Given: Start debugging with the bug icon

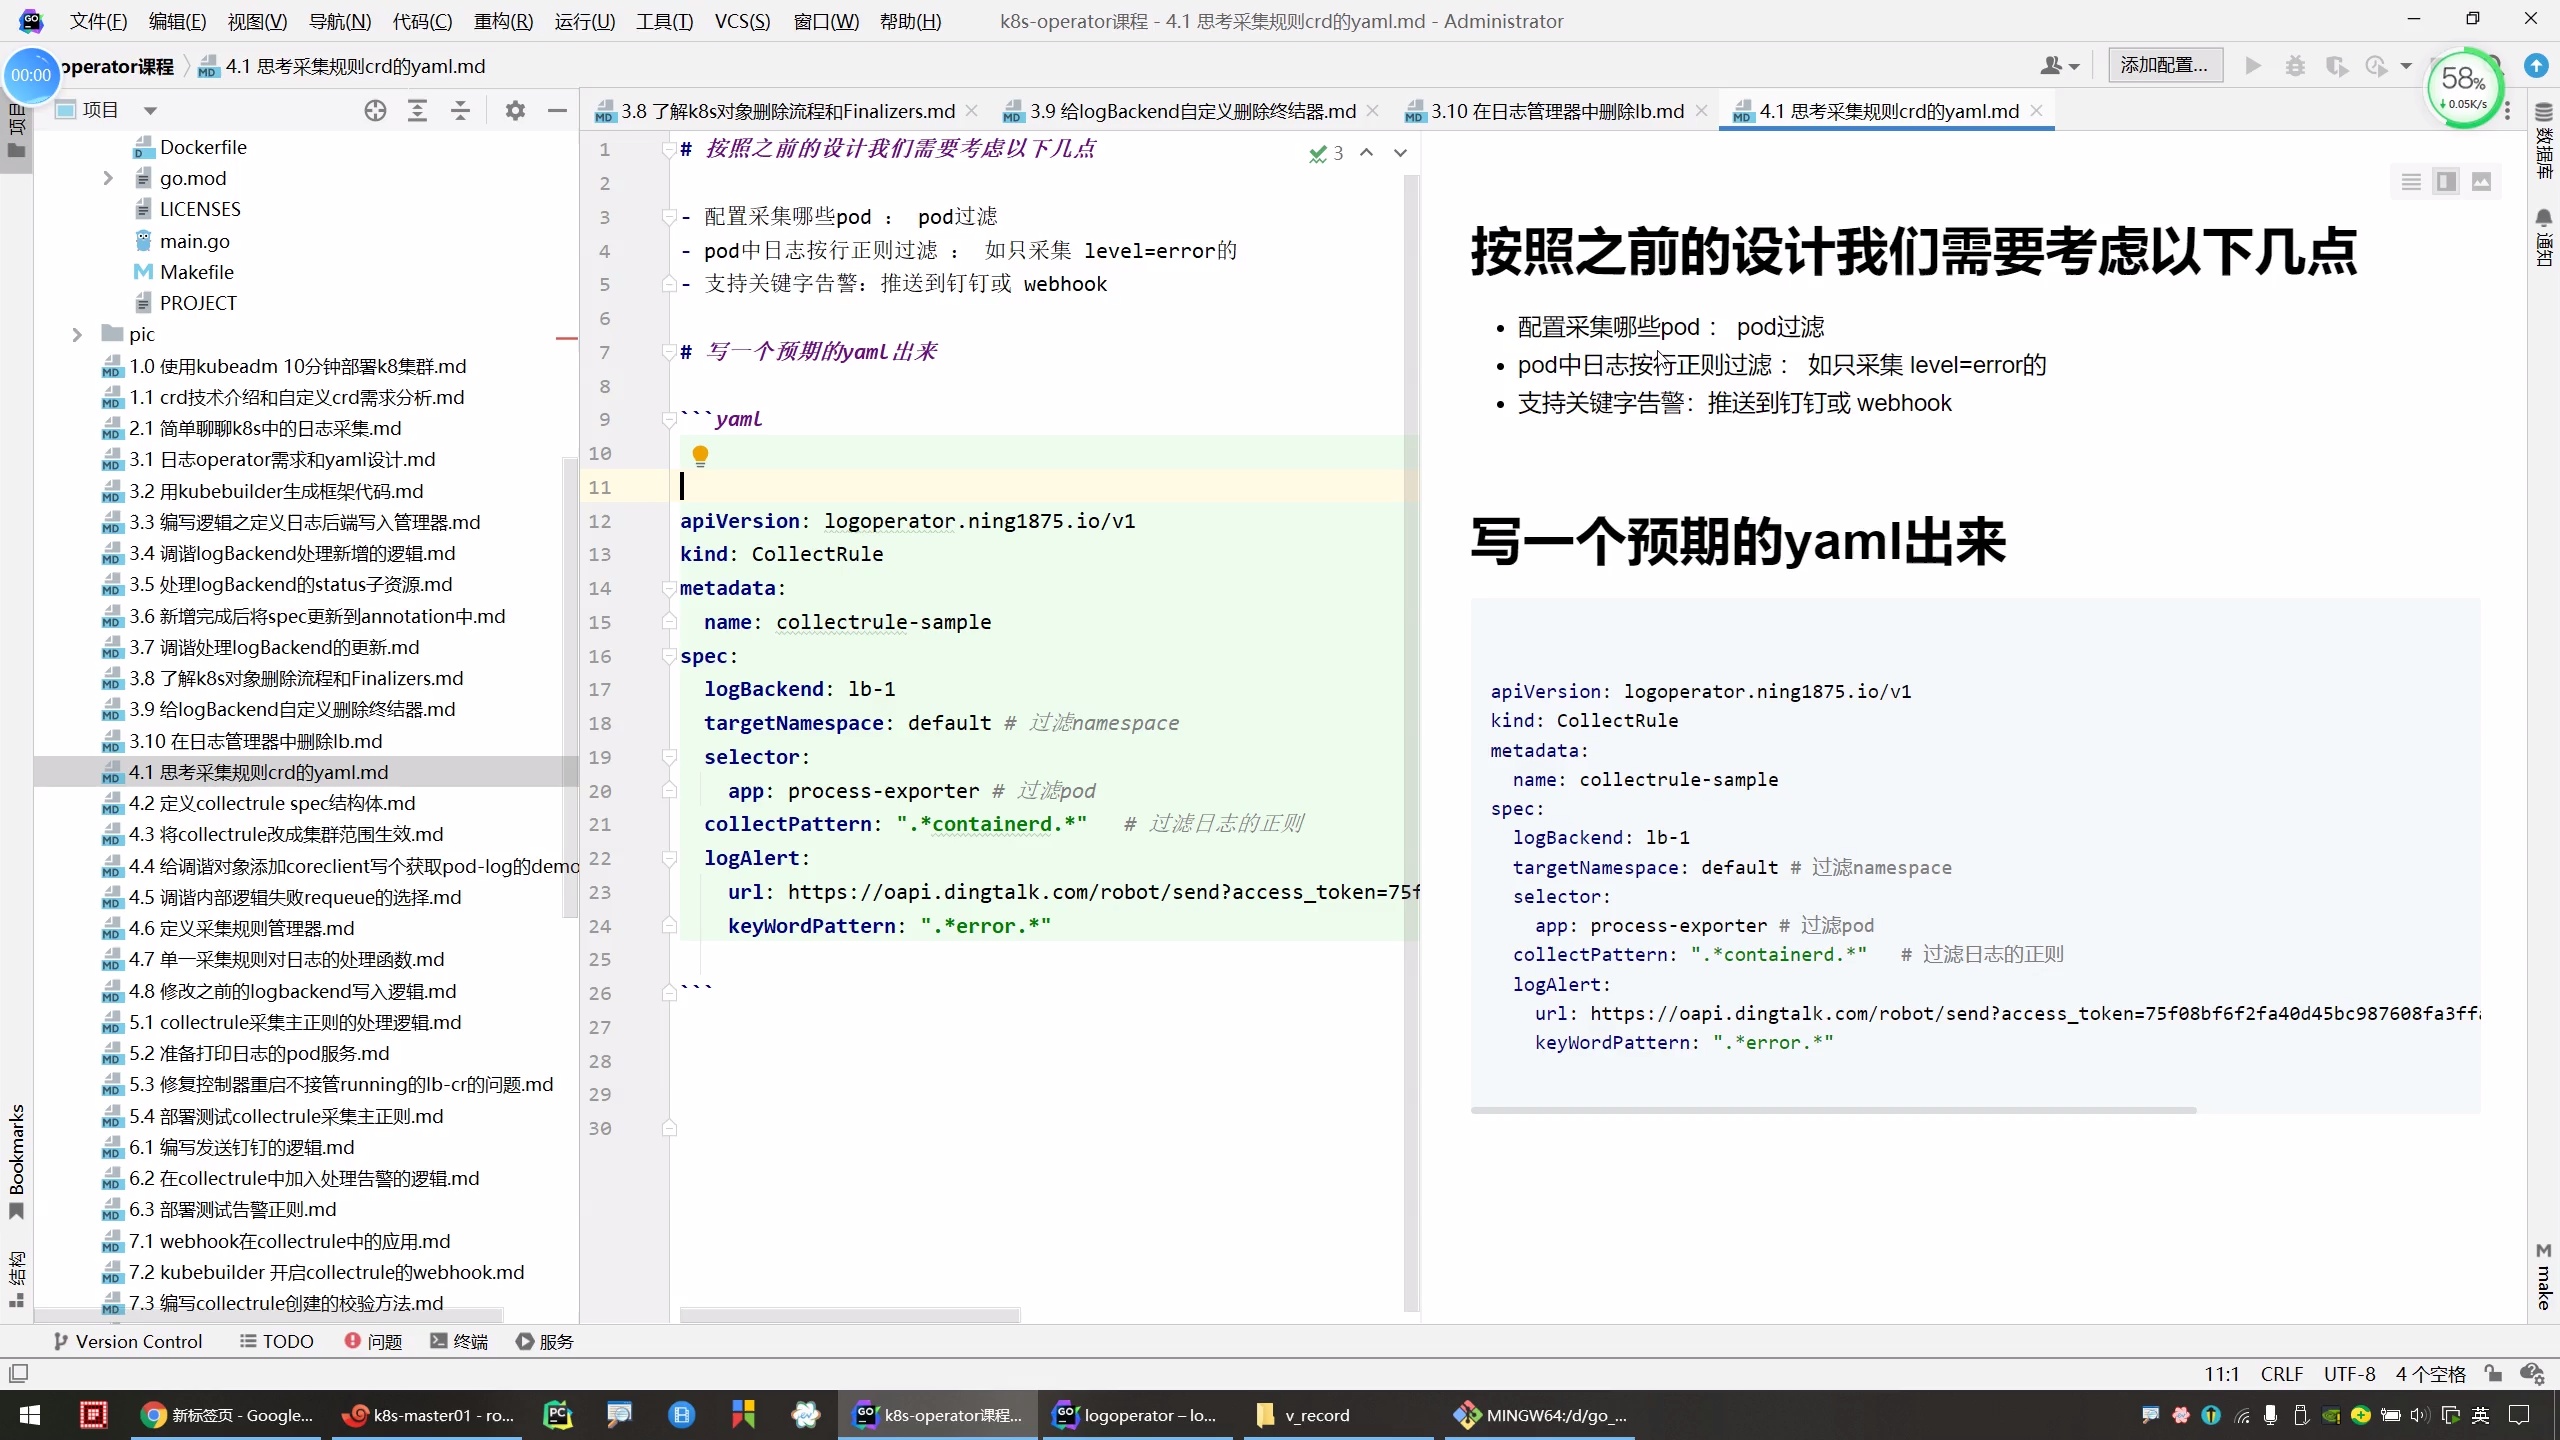Looking at the screenshot, I should tap(2295, 65).
